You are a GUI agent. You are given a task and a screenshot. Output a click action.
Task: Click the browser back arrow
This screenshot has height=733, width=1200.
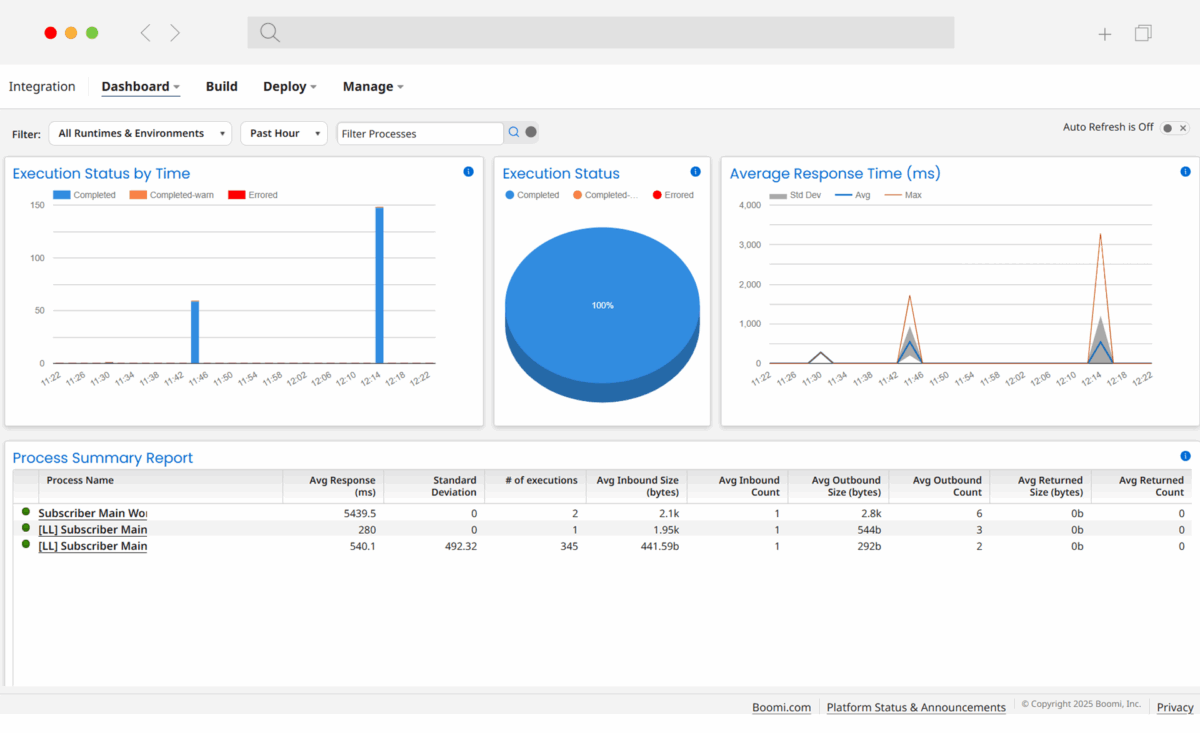146,33
